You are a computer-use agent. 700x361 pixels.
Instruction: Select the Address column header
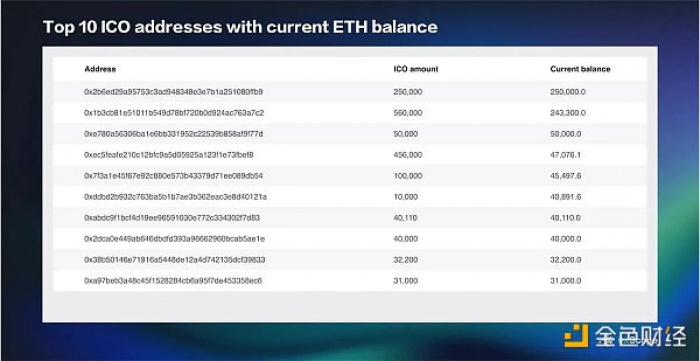coord(100,69)
